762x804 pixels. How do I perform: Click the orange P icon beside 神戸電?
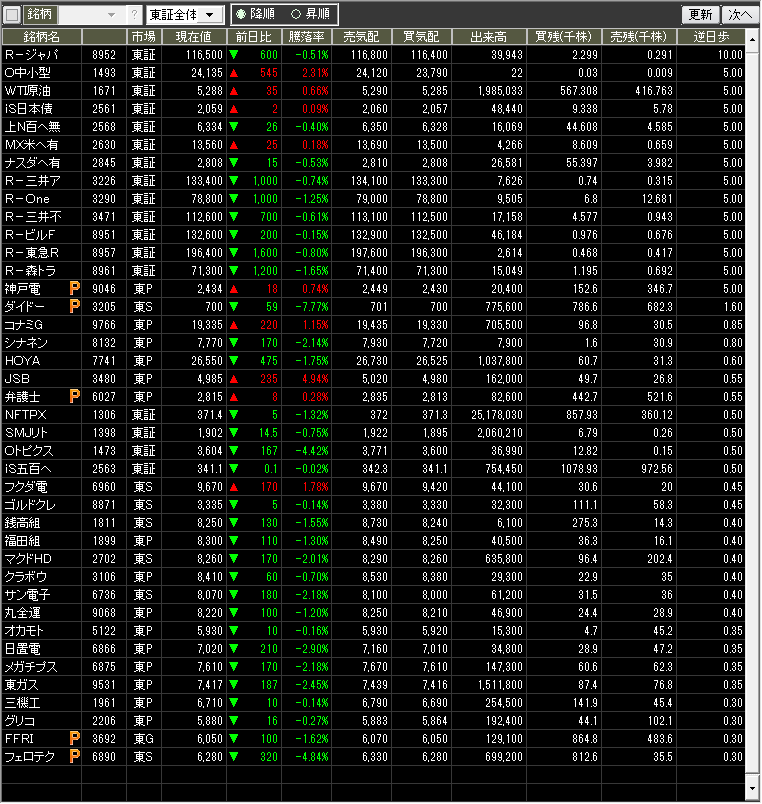coord(74,289)
